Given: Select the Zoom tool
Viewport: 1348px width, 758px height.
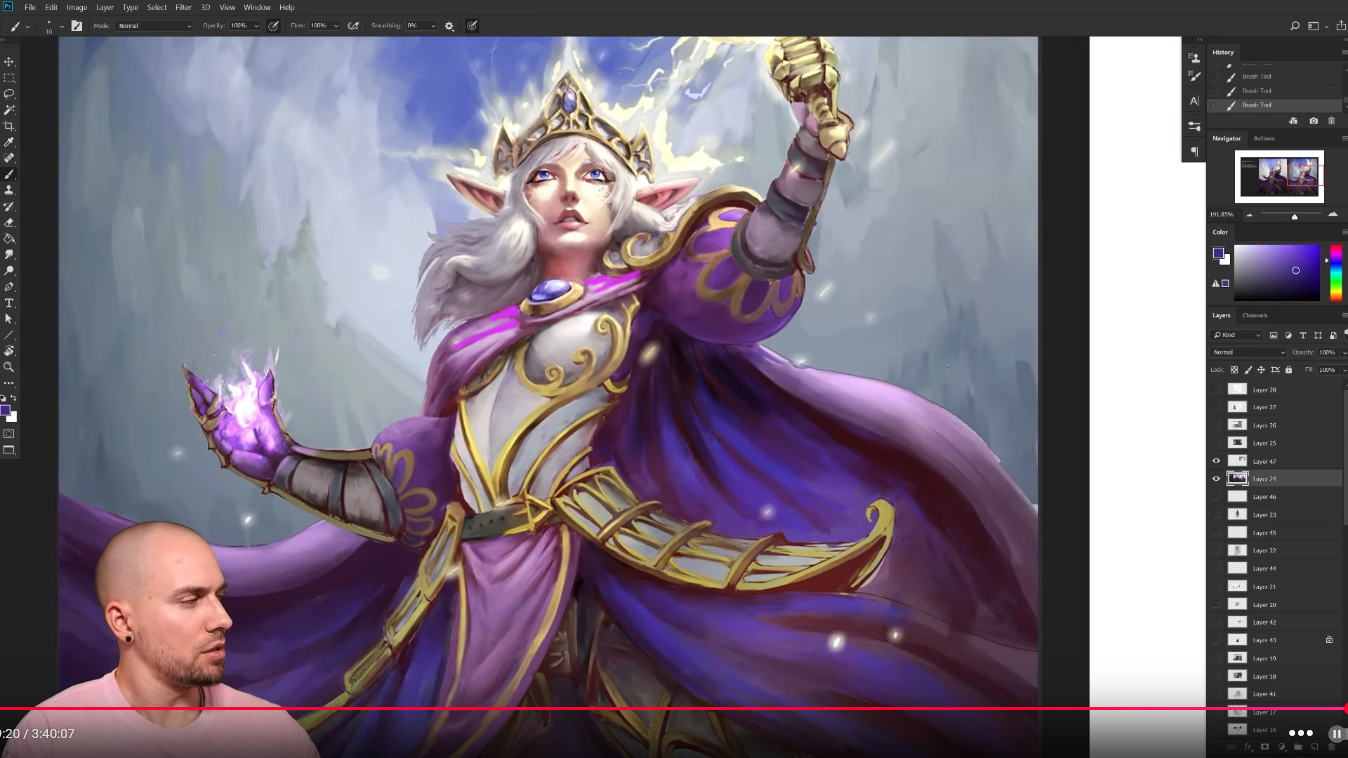Looking at the screenshot, I should click(9, 367).
